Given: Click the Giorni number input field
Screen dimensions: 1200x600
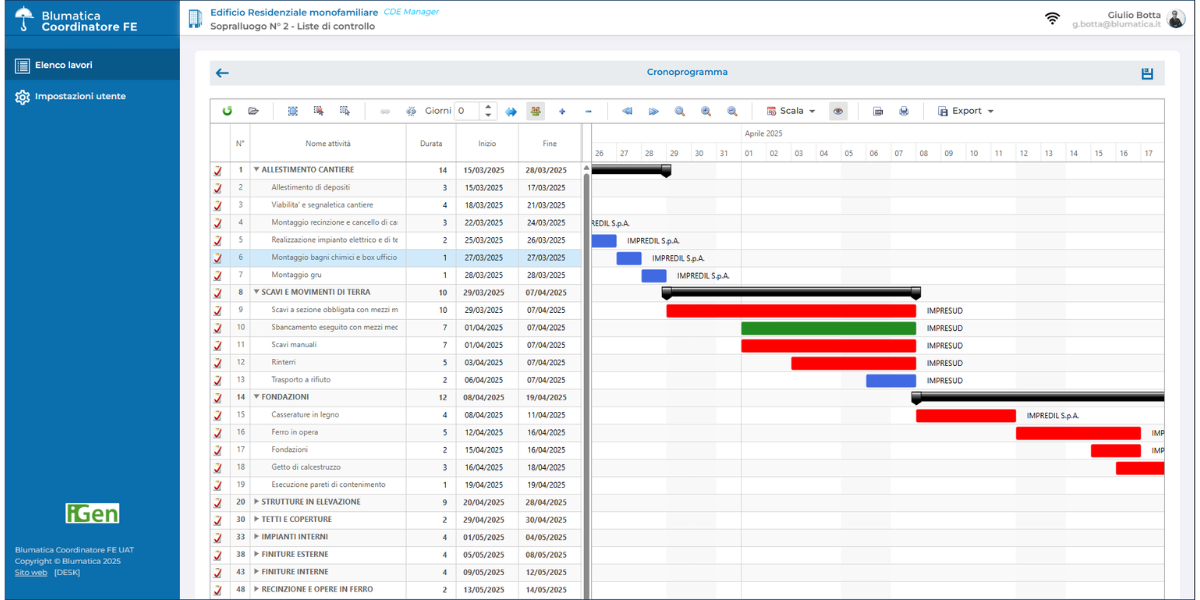Looking at the screenshot, I should [467, 111].
